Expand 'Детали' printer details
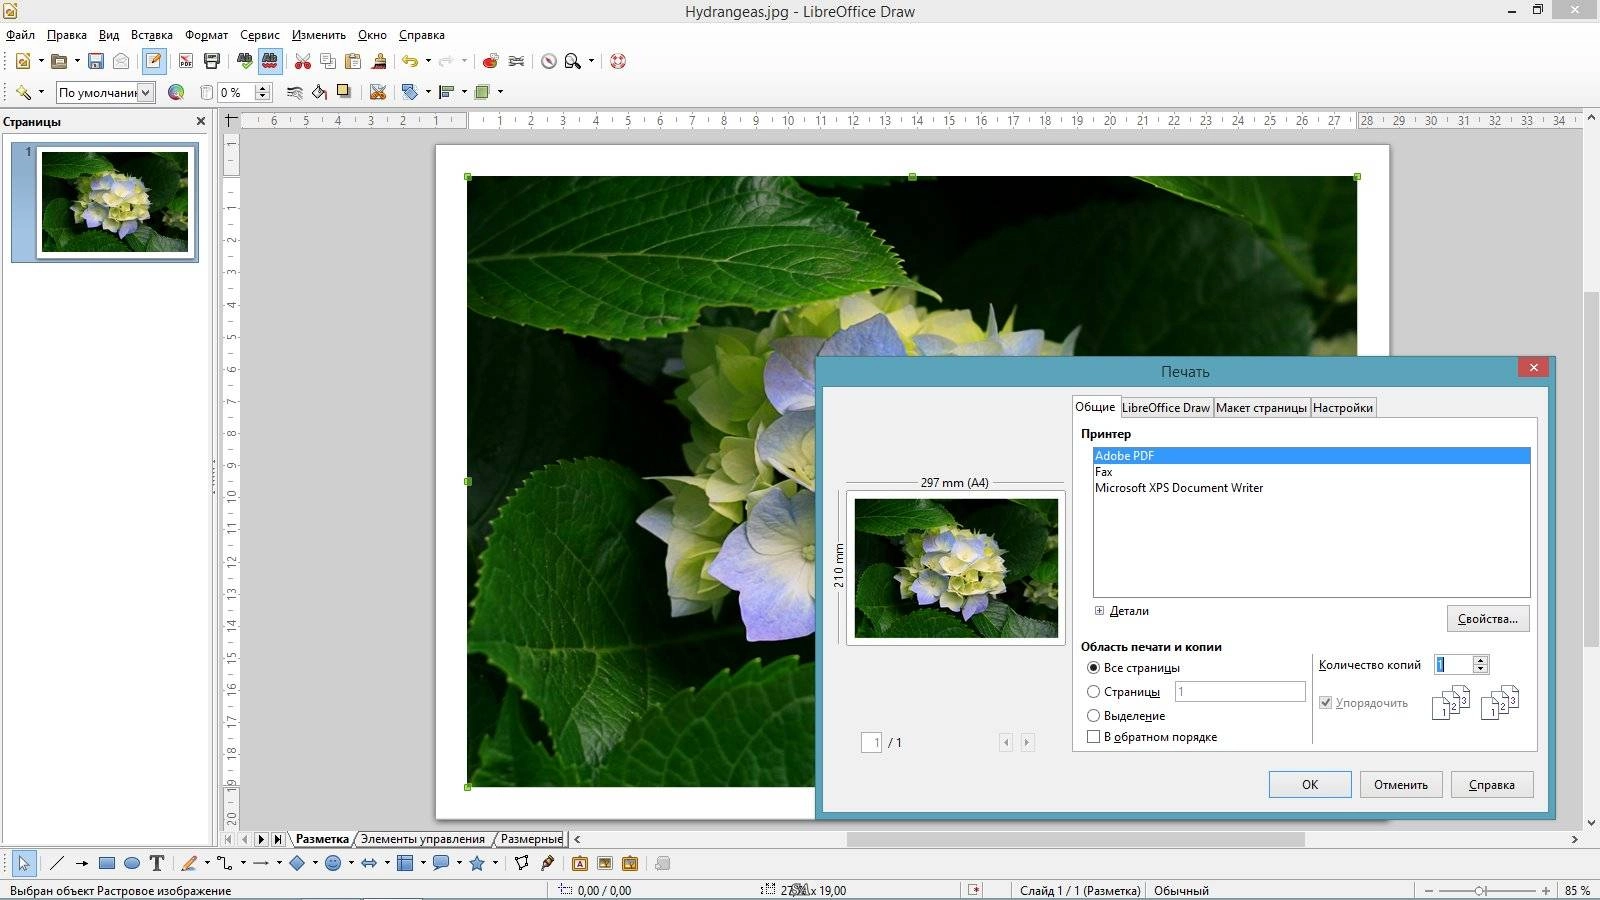The height and width of the screenshot is (900, 1600). click(x=1099, y=611)
